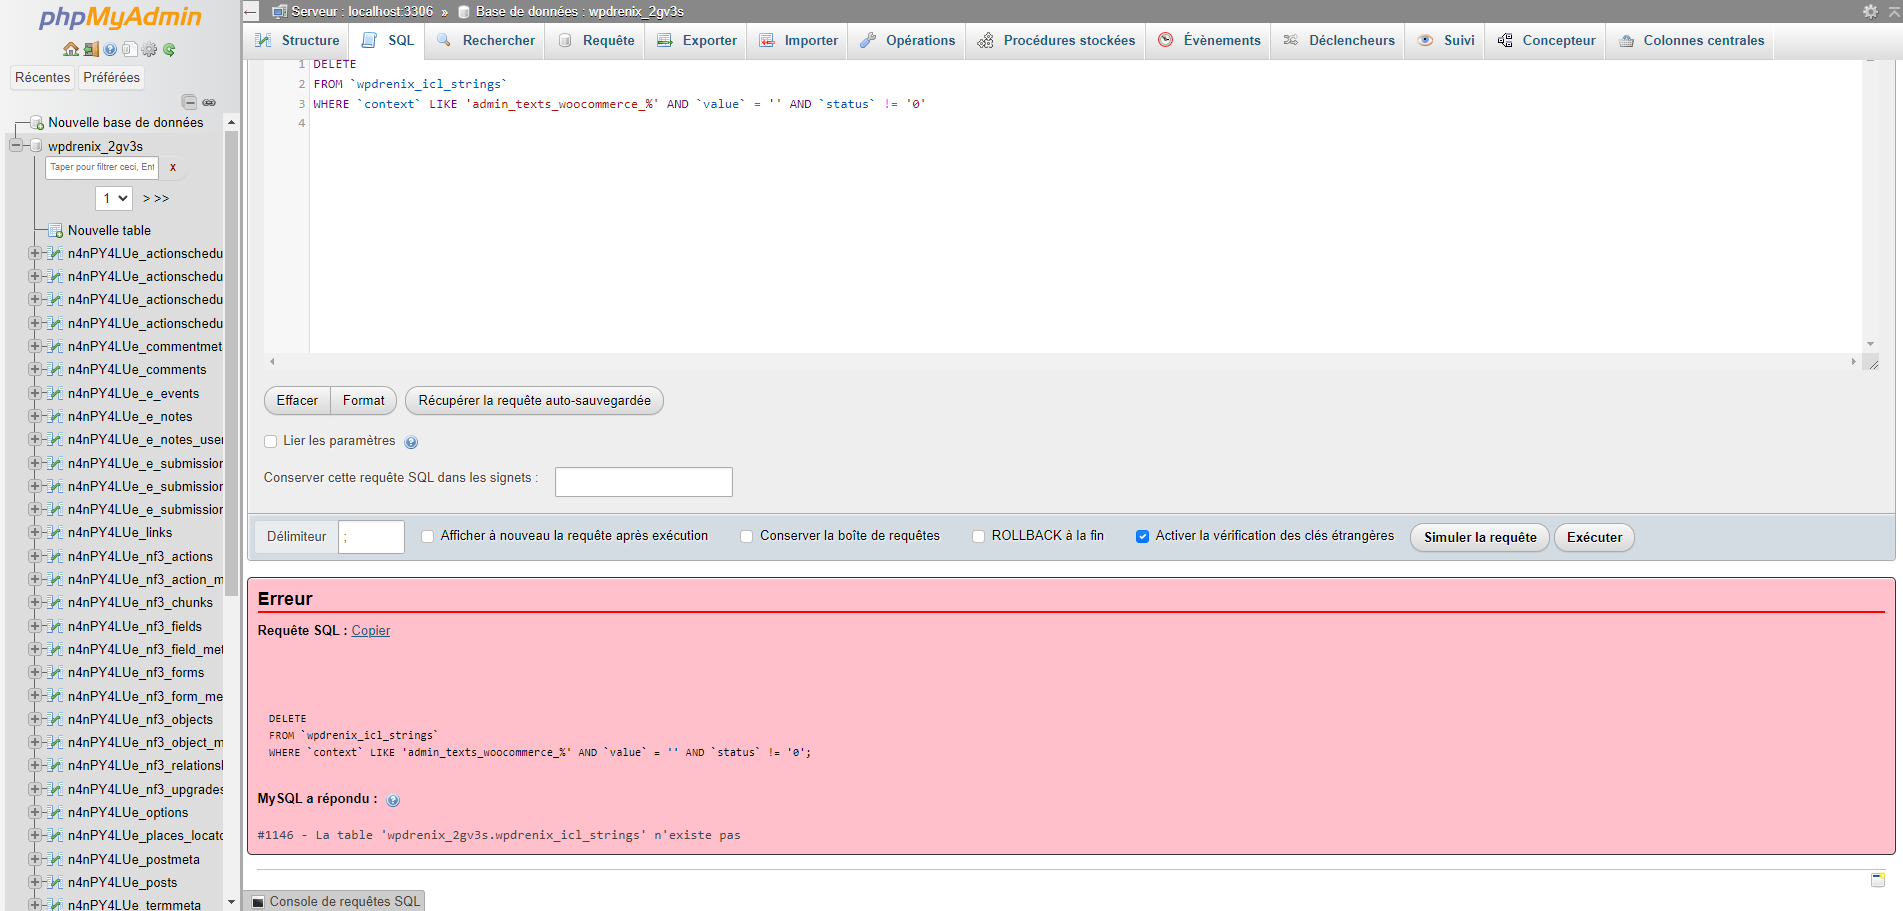
Task: Click the Délimiteur input field
Action: point(371,537)
